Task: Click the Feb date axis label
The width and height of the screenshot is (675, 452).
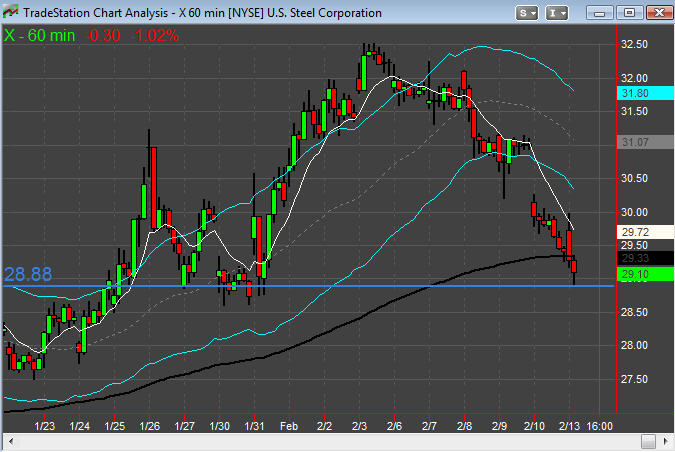Action: (289, 426)
